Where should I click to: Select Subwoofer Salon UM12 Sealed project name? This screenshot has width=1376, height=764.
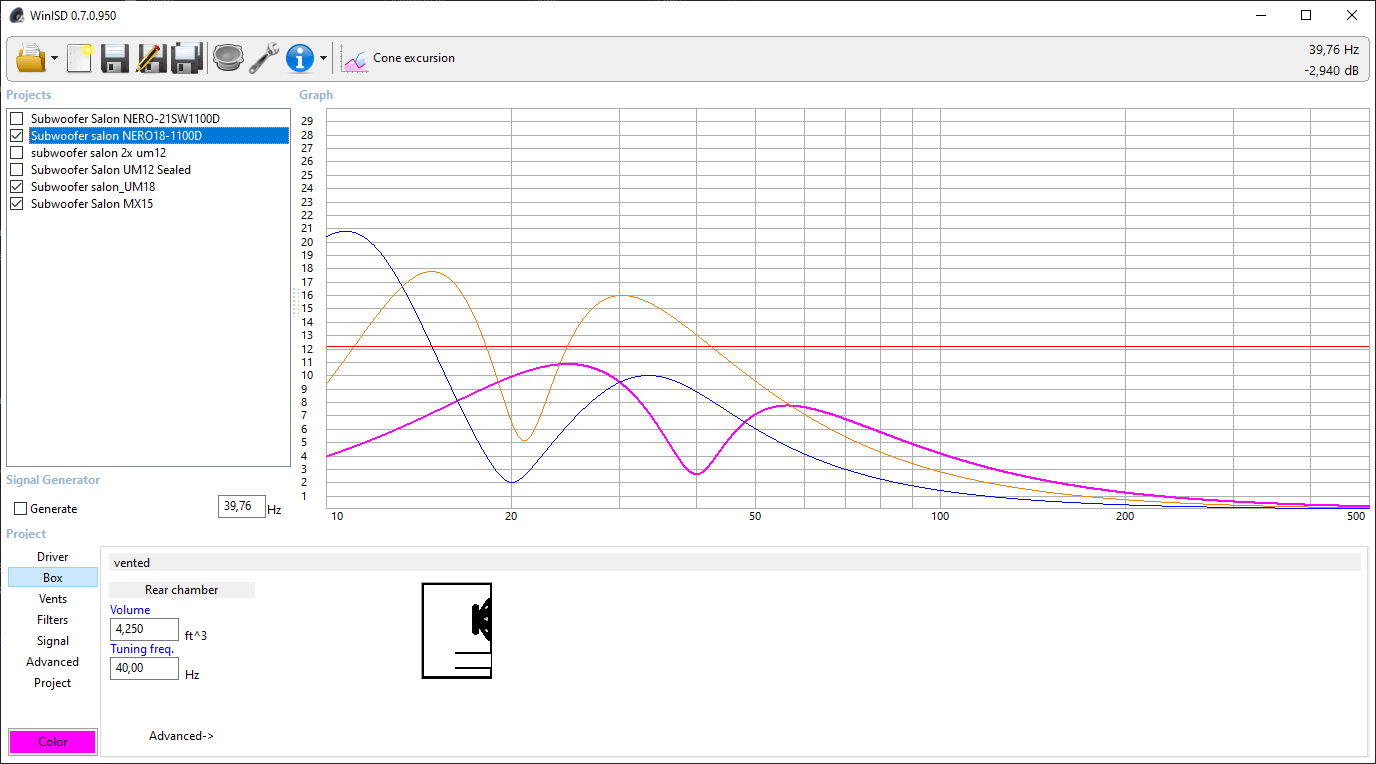[110, 170]
